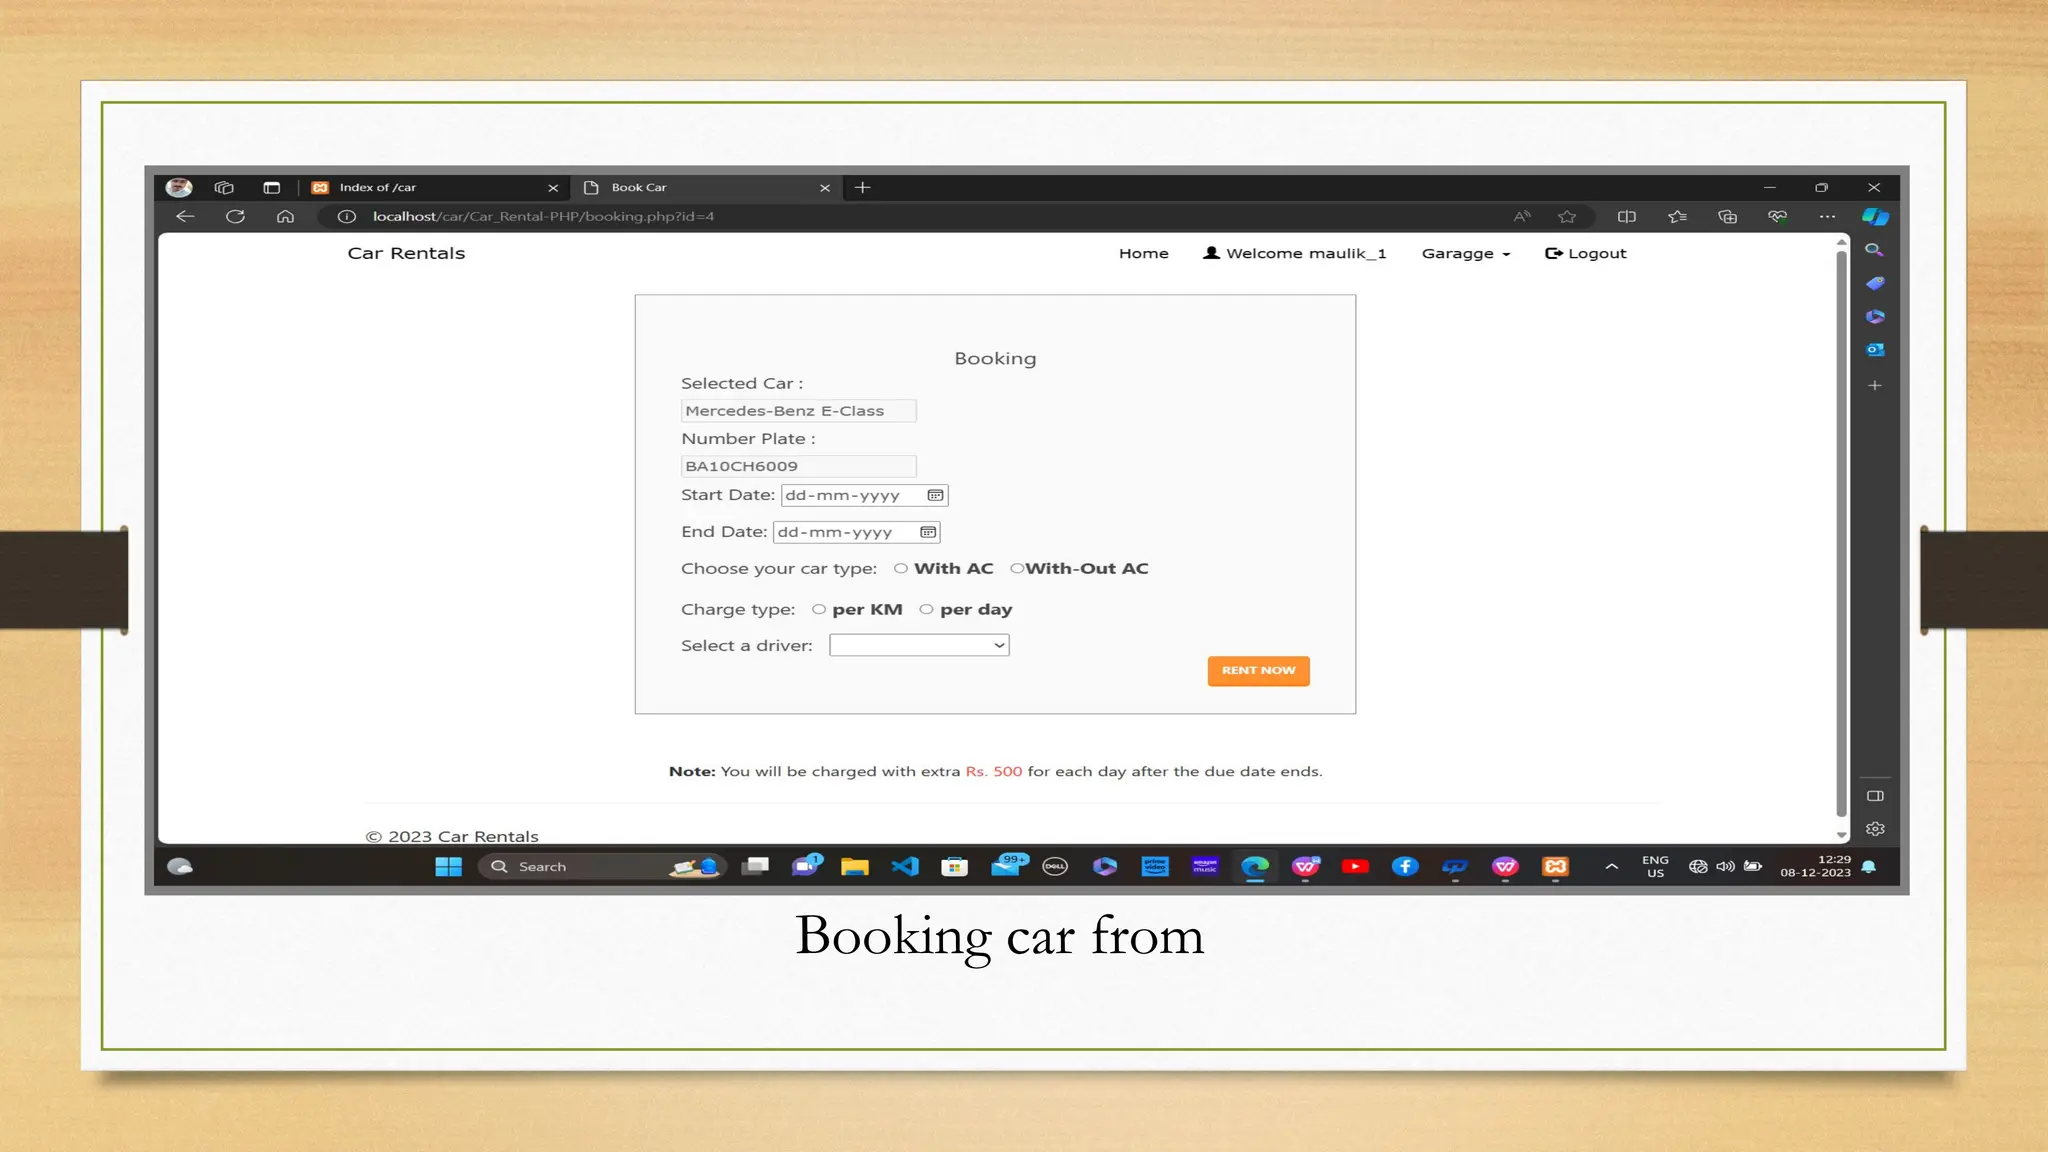Select With AC radio button
The width and height of the screenshot is (2048, 1152).
(x=901, y=568)
